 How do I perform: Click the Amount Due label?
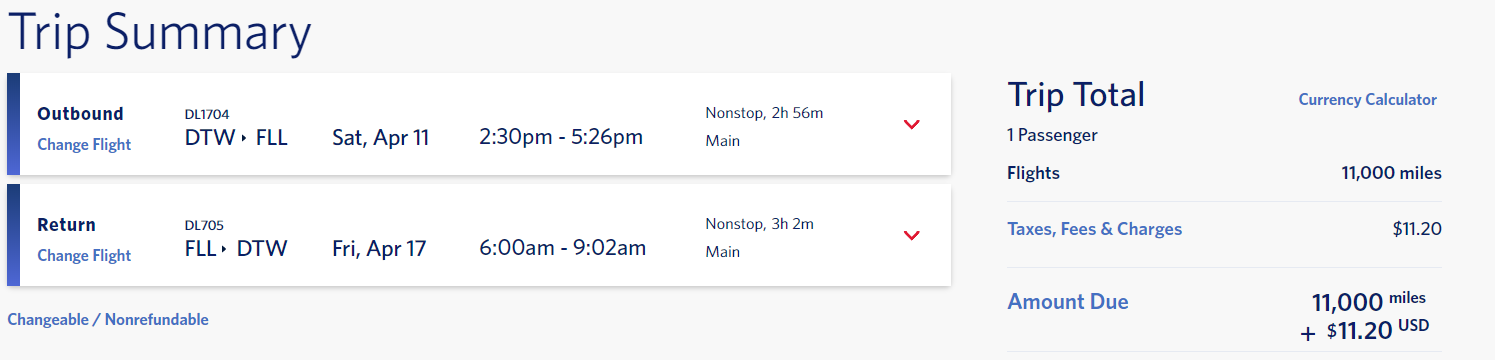[x=1067, y=301]
